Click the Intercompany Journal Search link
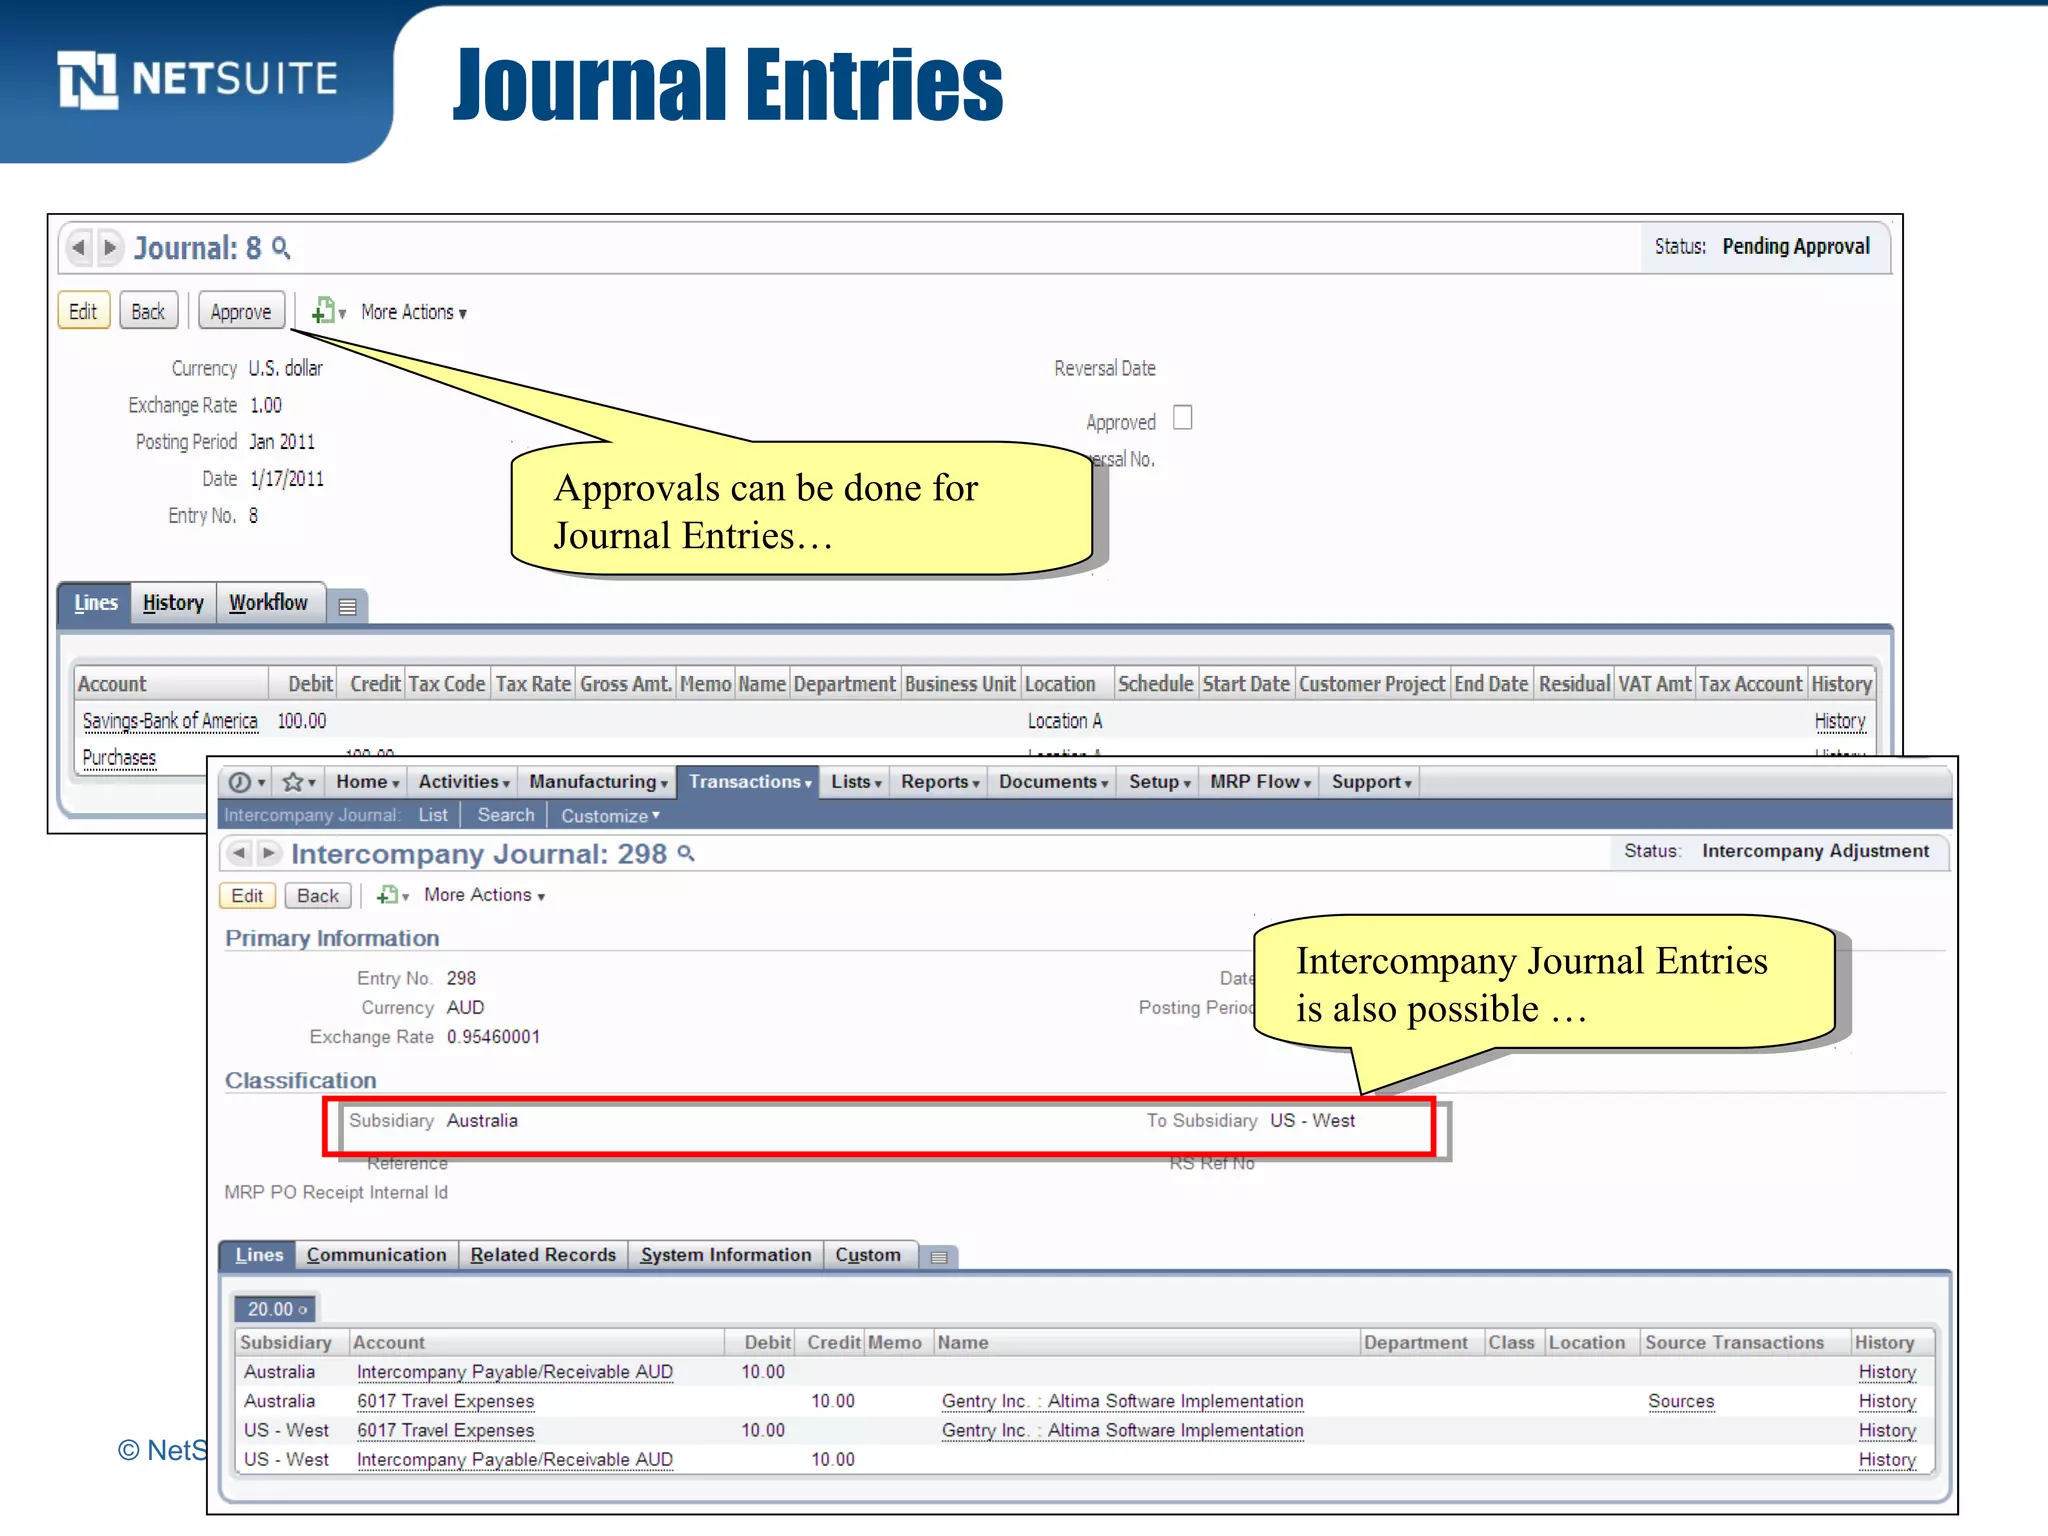 506,815
